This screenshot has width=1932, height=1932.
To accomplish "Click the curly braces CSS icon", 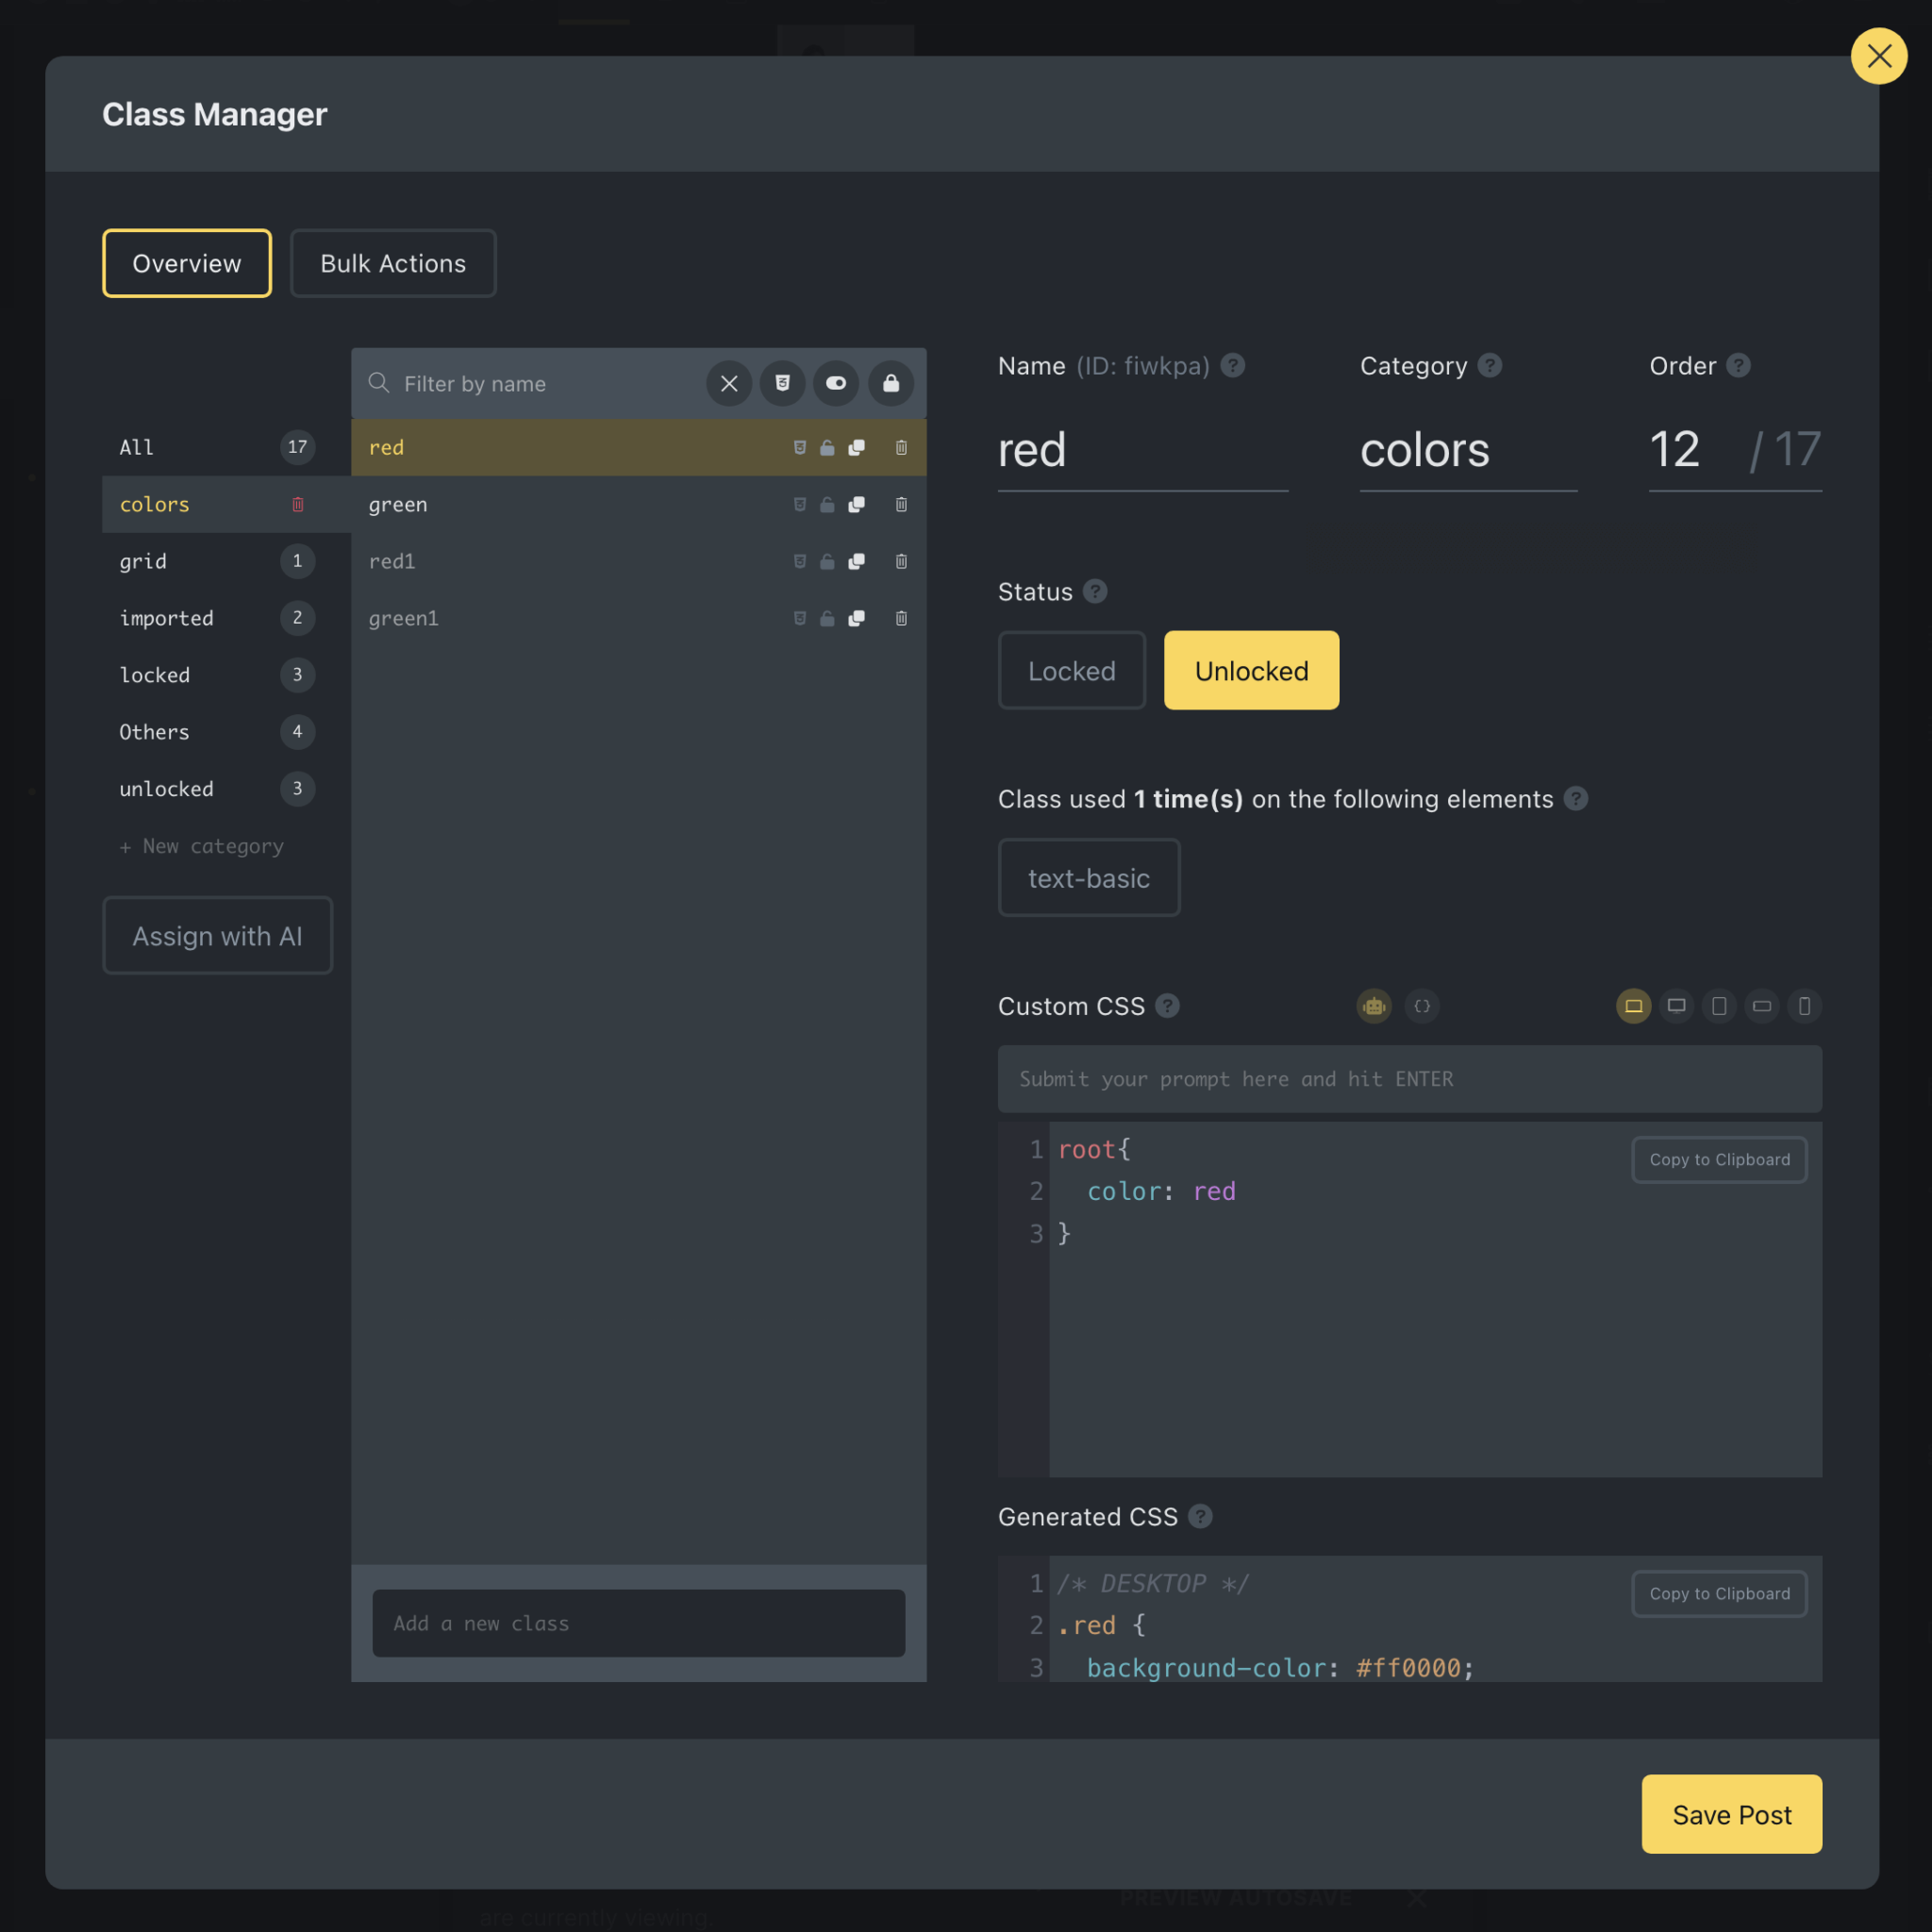I will (x=1422, y=1006).
